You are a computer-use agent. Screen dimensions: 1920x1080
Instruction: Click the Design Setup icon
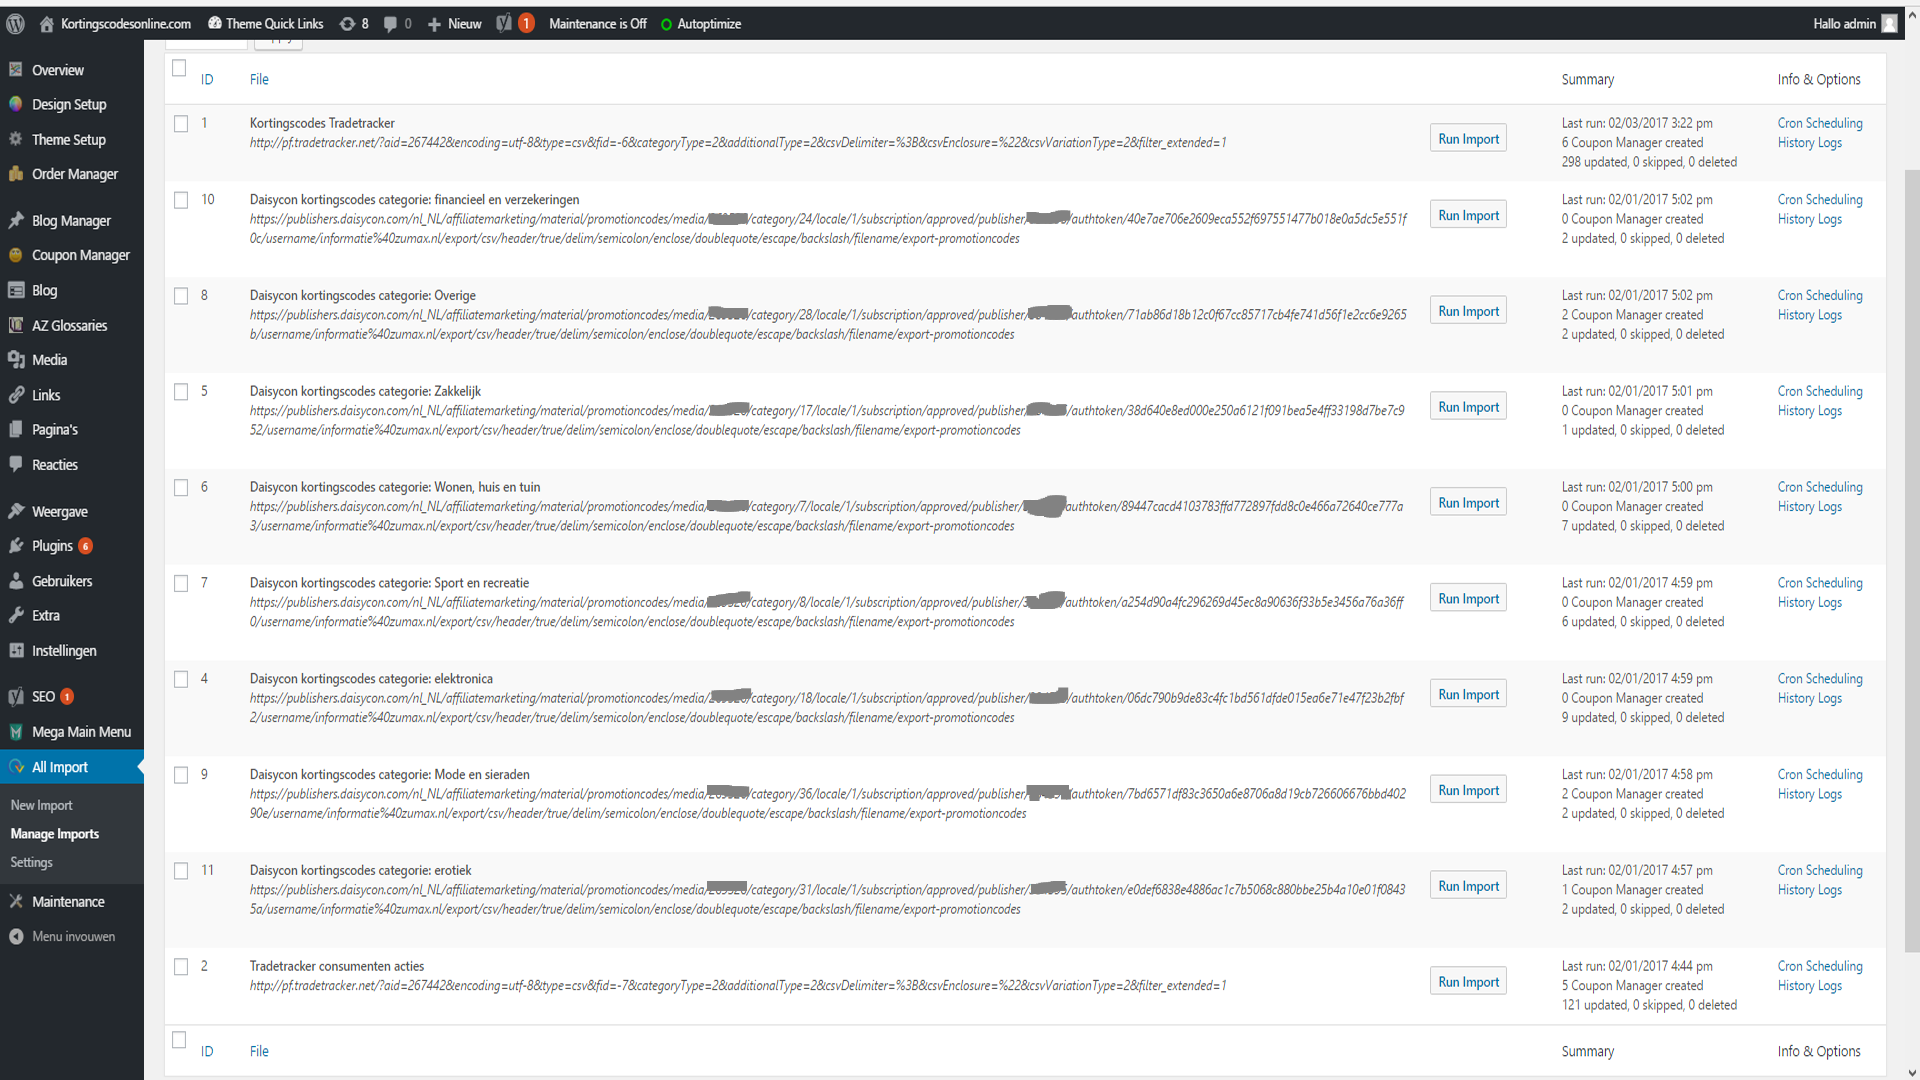pyautogui.click(x=16, y=104)
